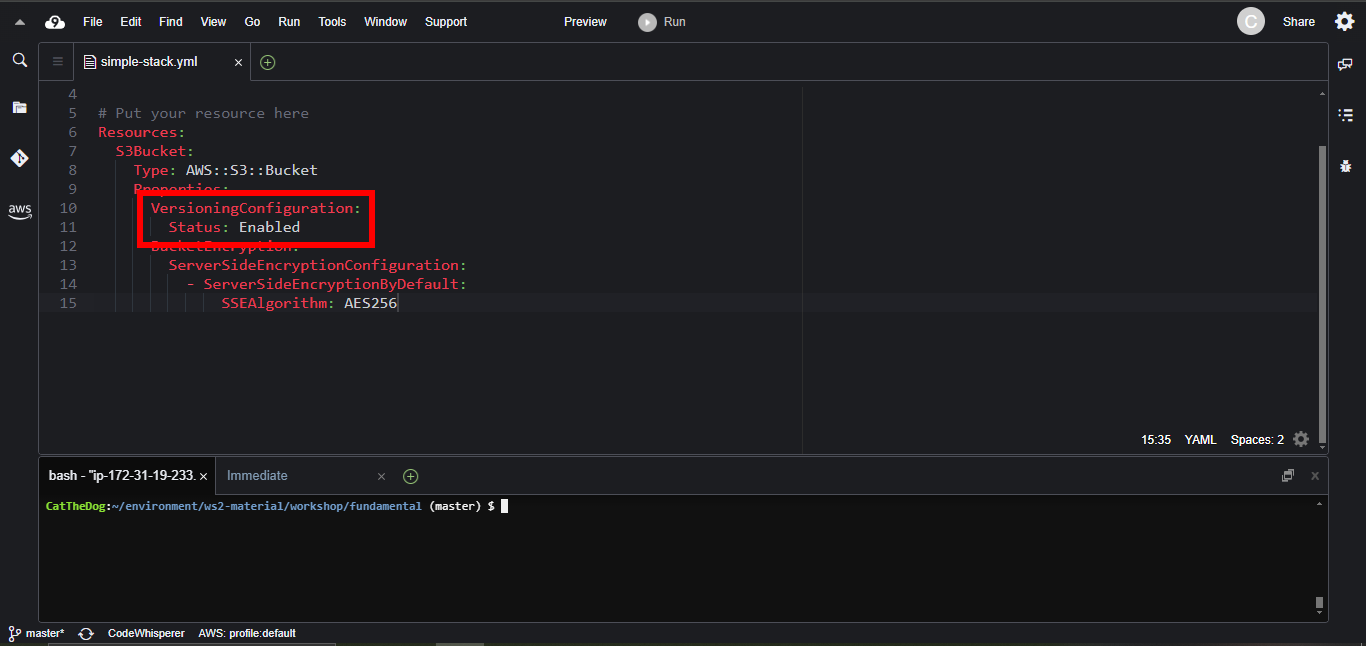This screenshot has width=1366, height=646.
Task: Open the Debugger bug icon
Action: tap(1345, 166)
